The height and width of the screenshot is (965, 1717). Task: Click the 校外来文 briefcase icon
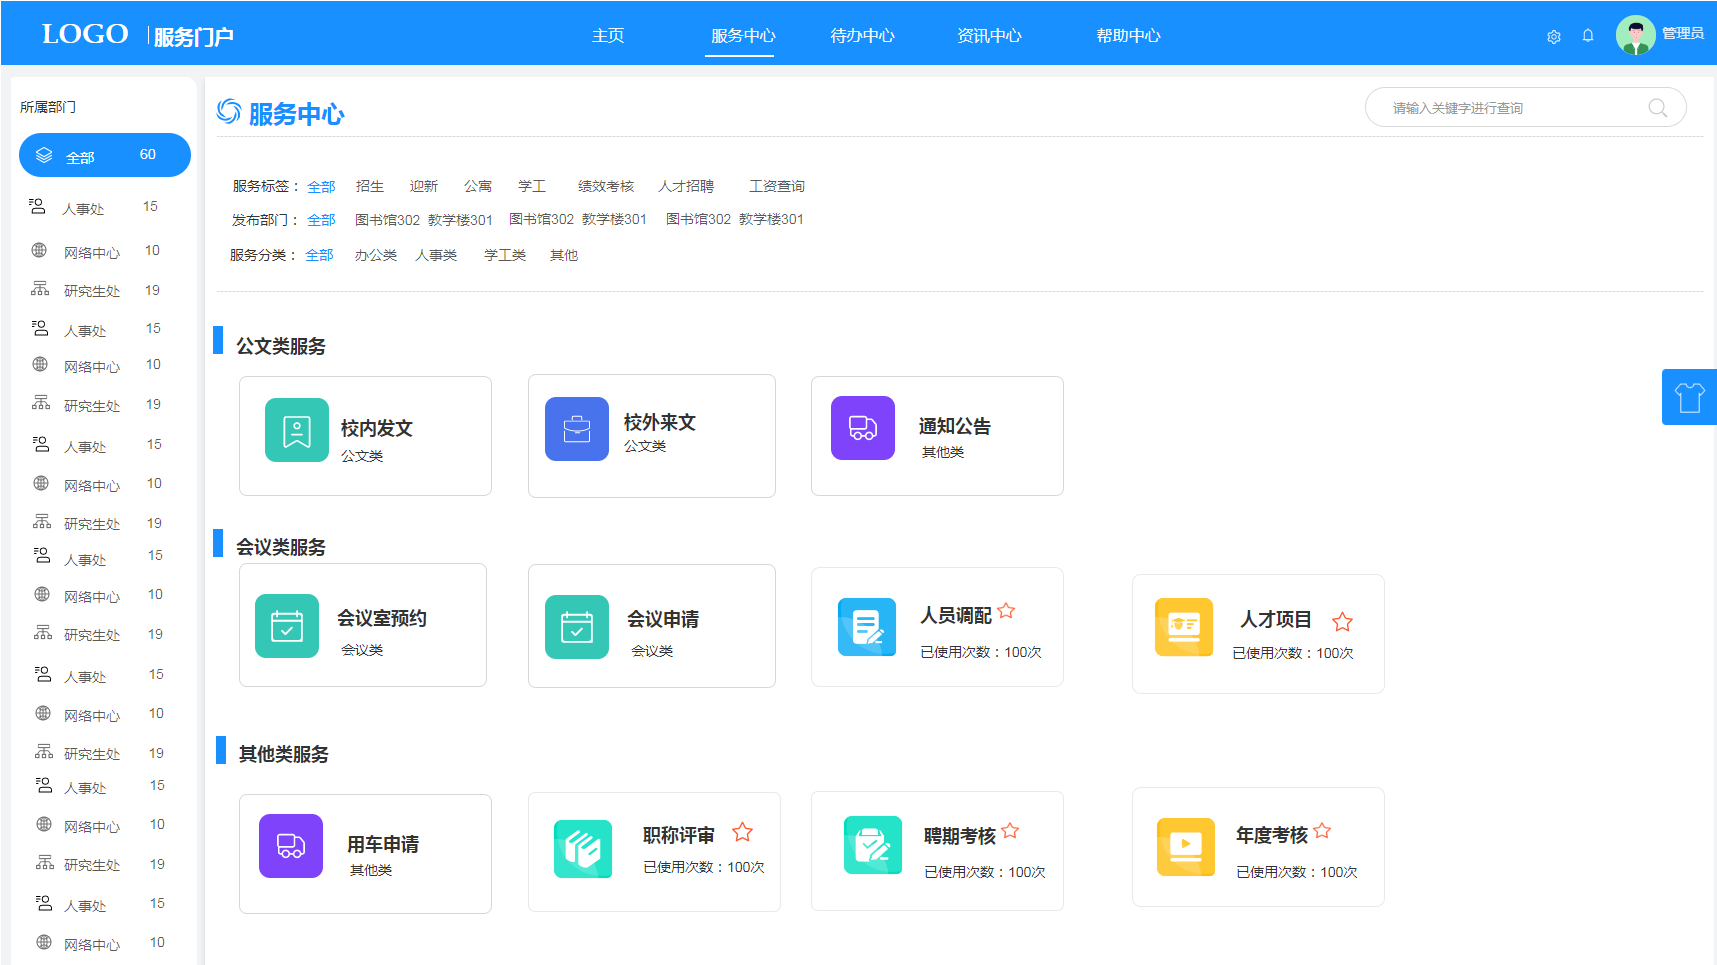coord(577,429)
